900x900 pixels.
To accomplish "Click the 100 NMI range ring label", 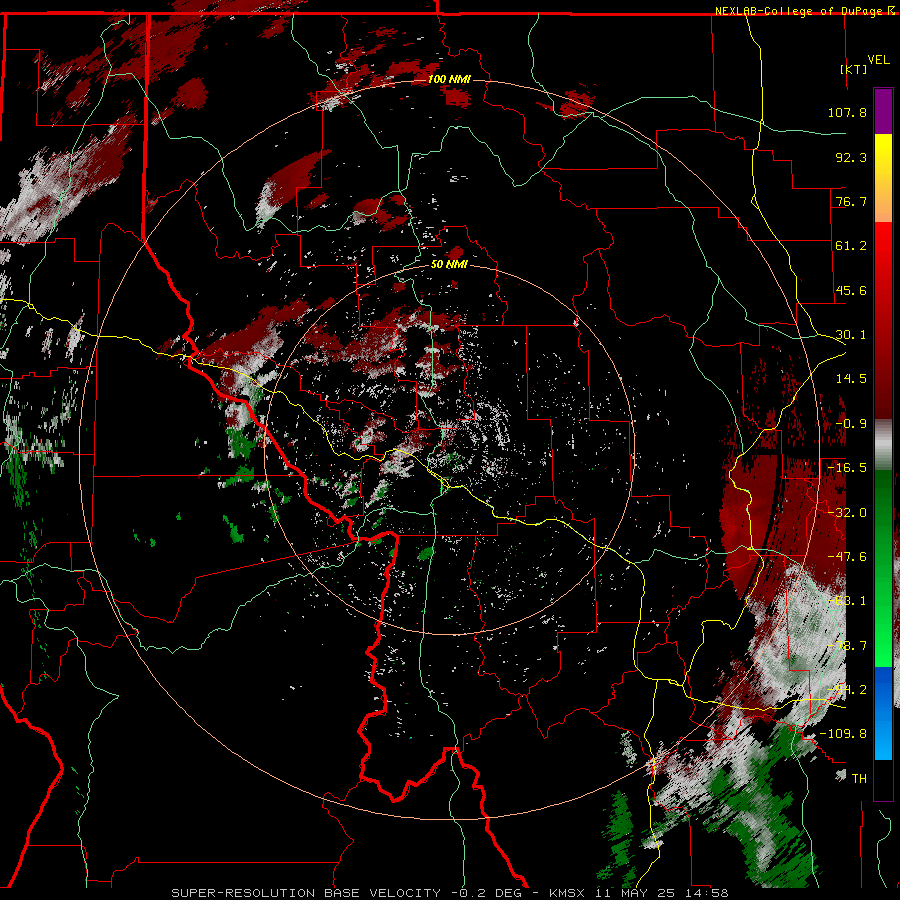I will click(449, 79).
